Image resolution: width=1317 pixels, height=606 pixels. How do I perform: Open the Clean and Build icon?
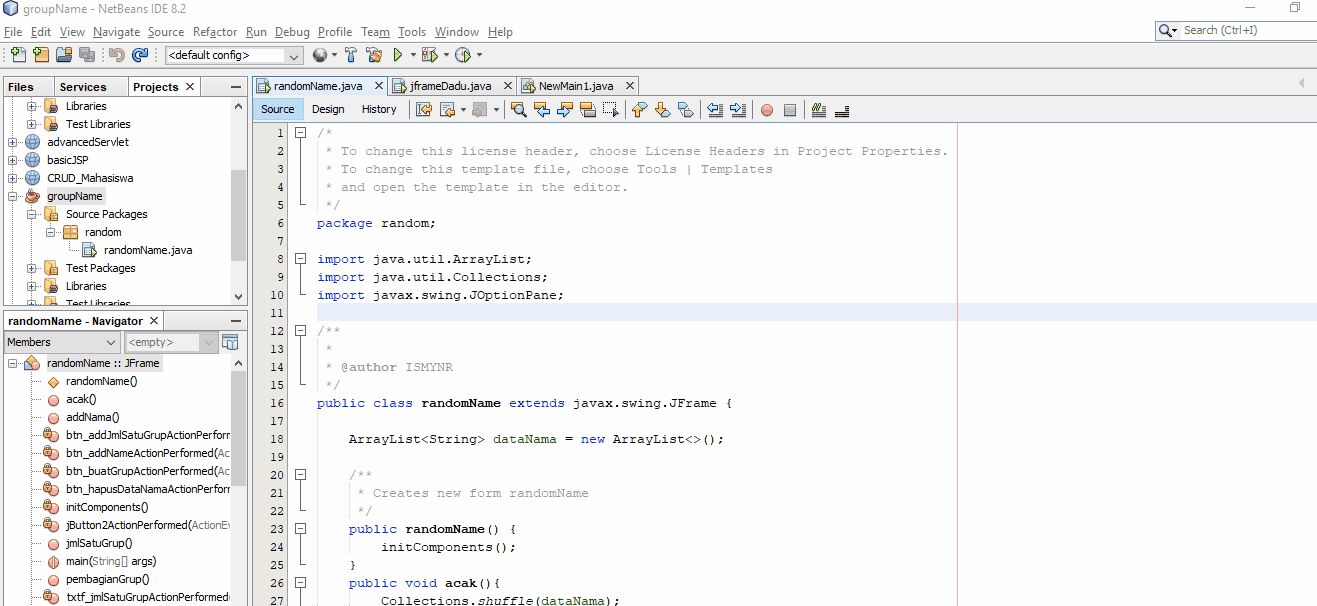373,55
